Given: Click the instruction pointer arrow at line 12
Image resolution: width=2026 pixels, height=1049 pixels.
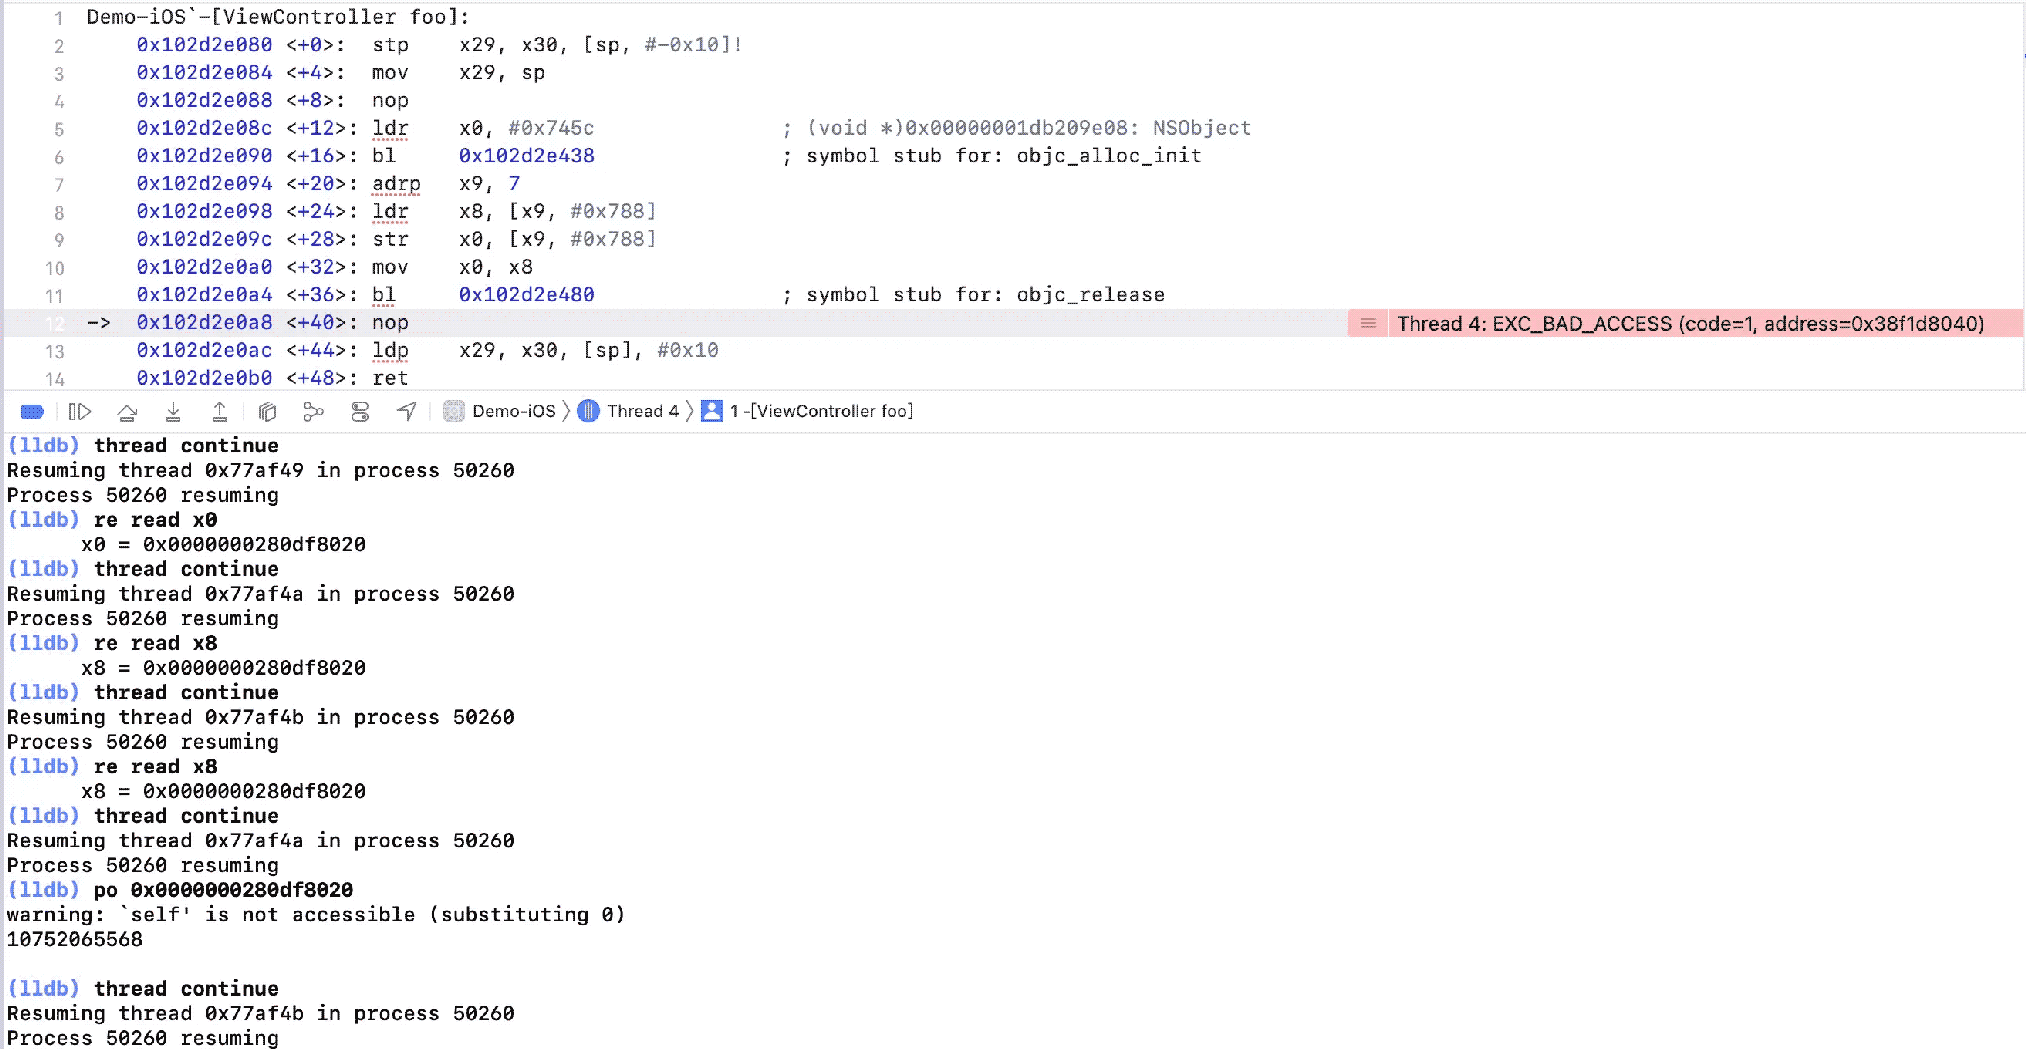Looking at the screenshot, I should click(x=98, y=322).
